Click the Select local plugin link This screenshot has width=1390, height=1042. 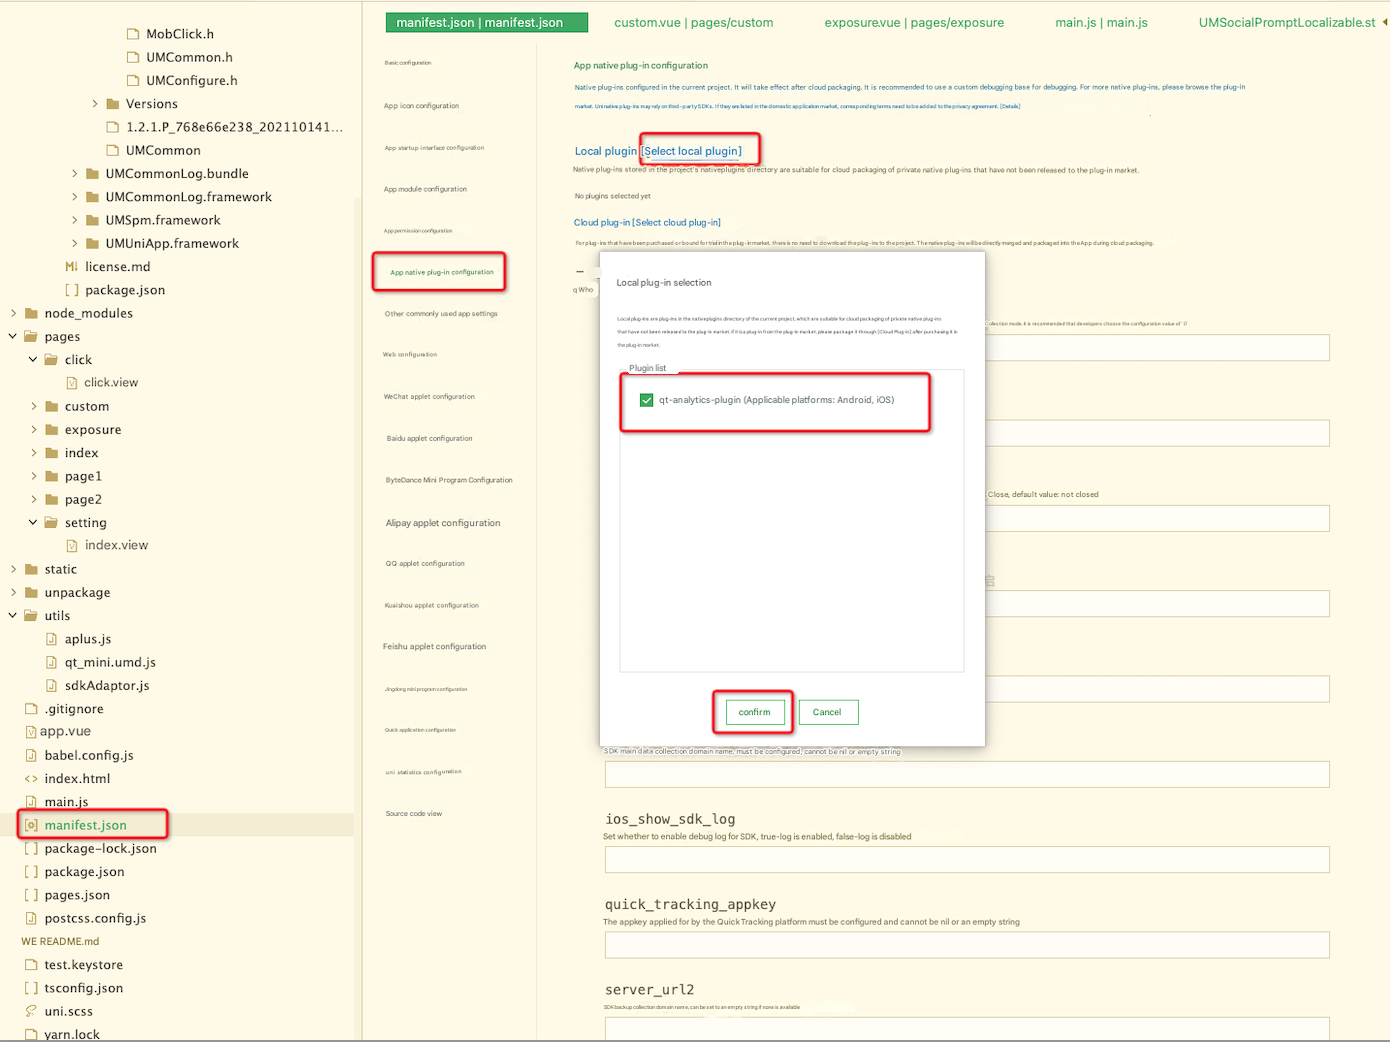click(692, 151)
